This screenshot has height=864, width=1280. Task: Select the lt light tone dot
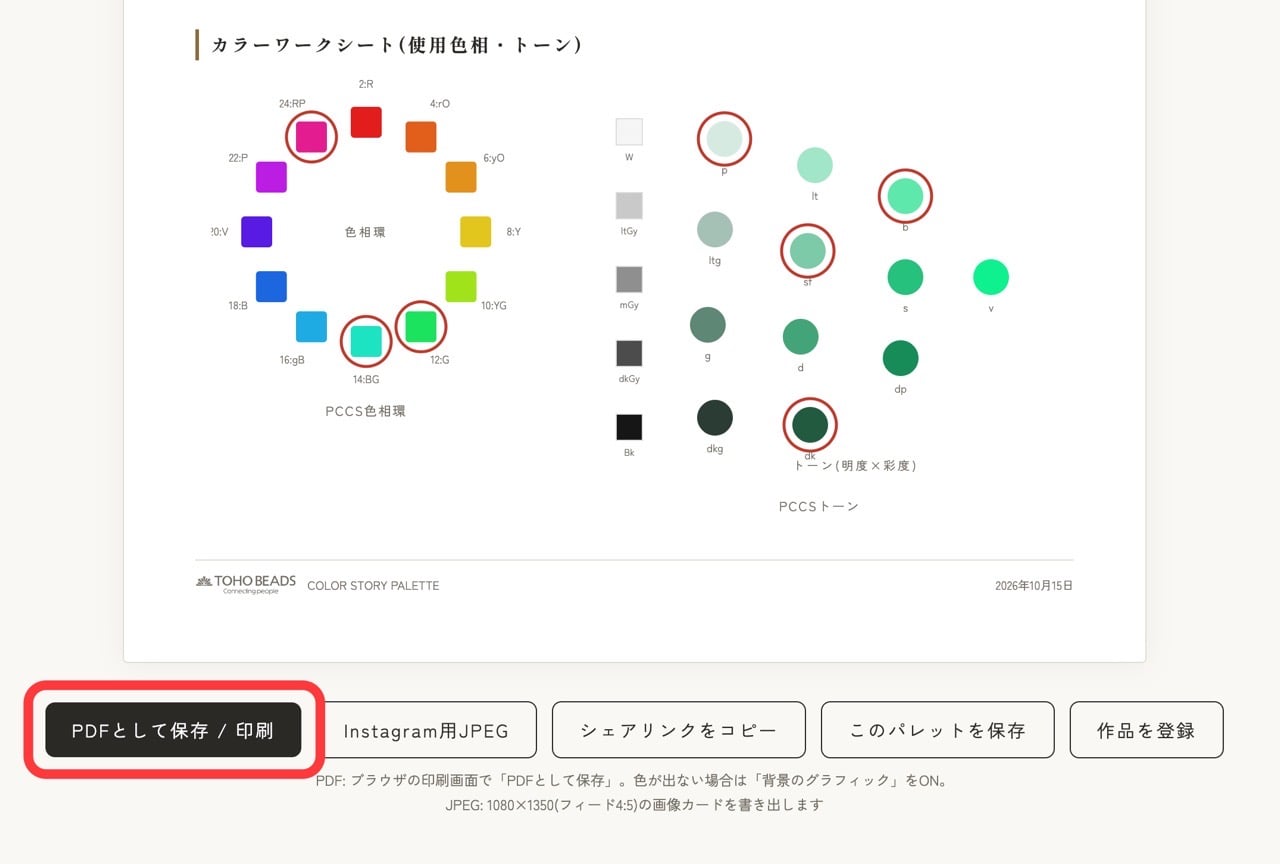[815, 165]
